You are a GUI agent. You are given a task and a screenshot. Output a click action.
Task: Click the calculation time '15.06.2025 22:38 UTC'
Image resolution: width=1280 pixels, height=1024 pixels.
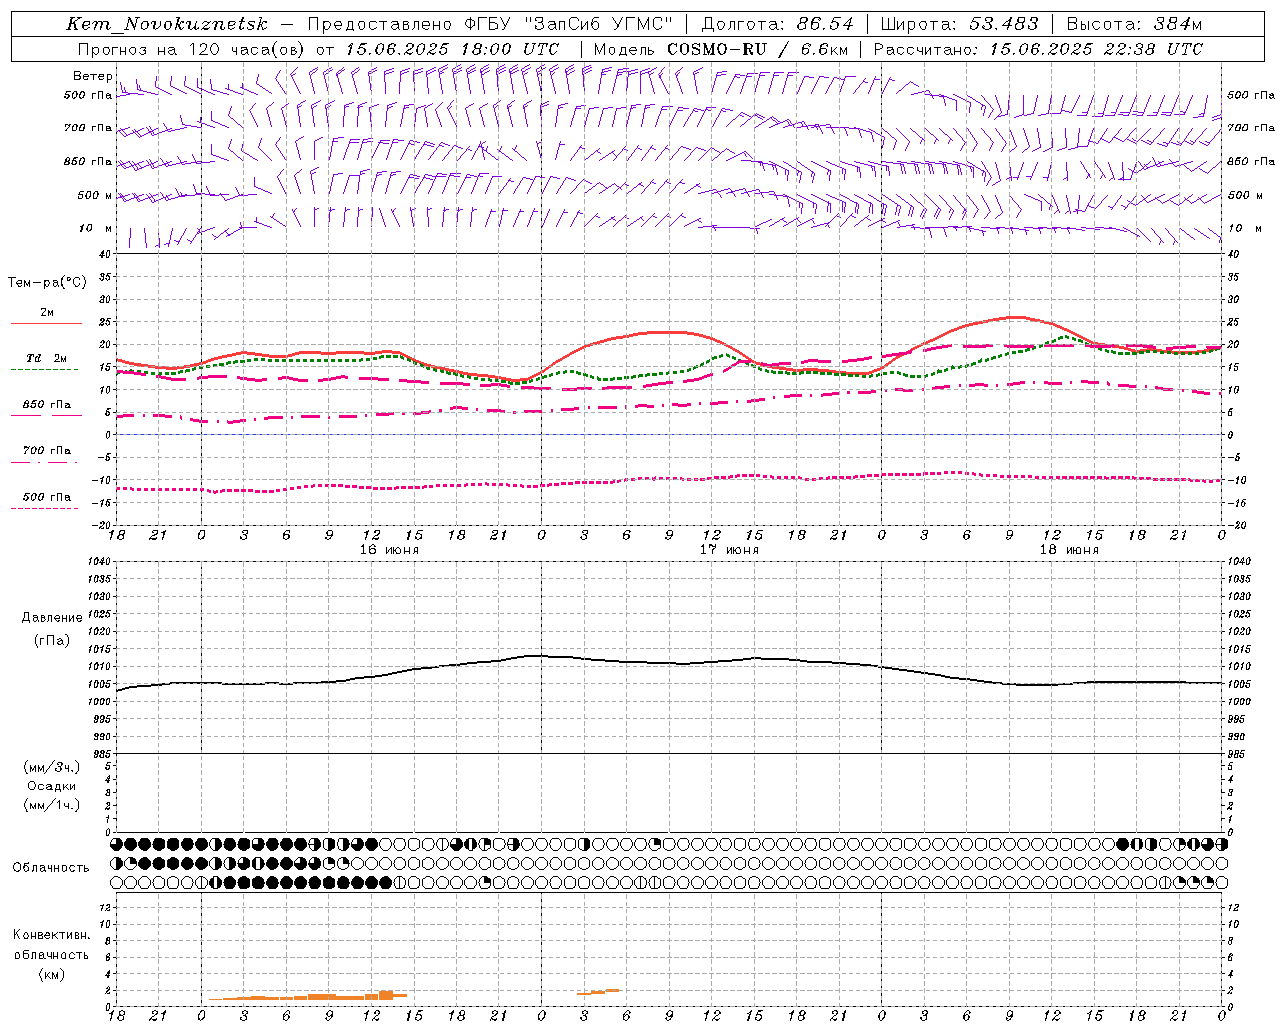point(1096,49)
